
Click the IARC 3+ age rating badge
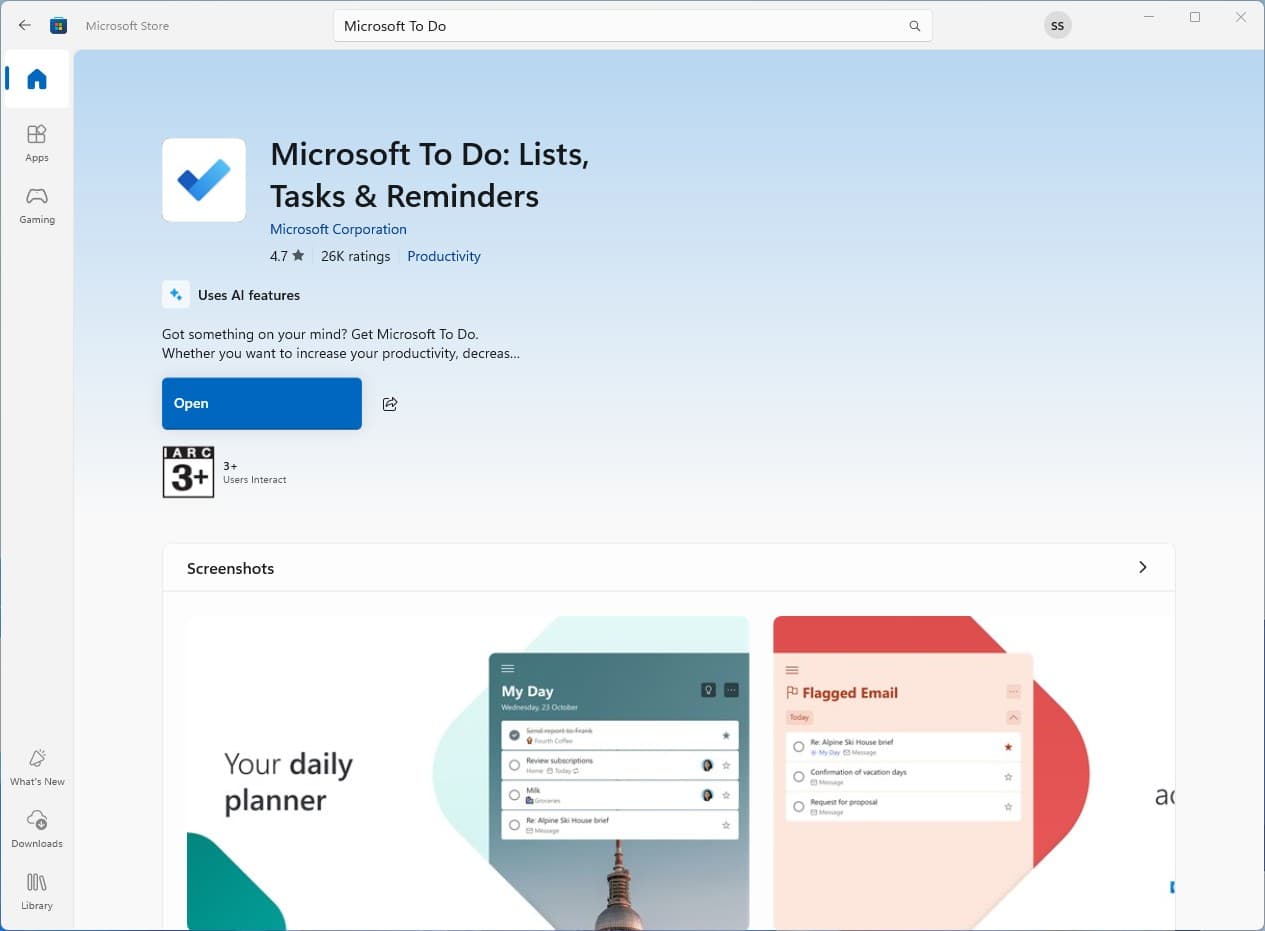tap(188, 472)
